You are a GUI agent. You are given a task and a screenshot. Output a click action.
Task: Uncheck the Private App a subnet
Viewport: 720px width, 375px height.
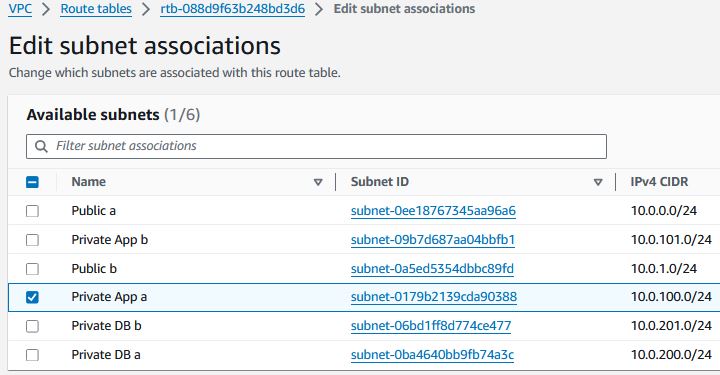[x=32, y=297]
